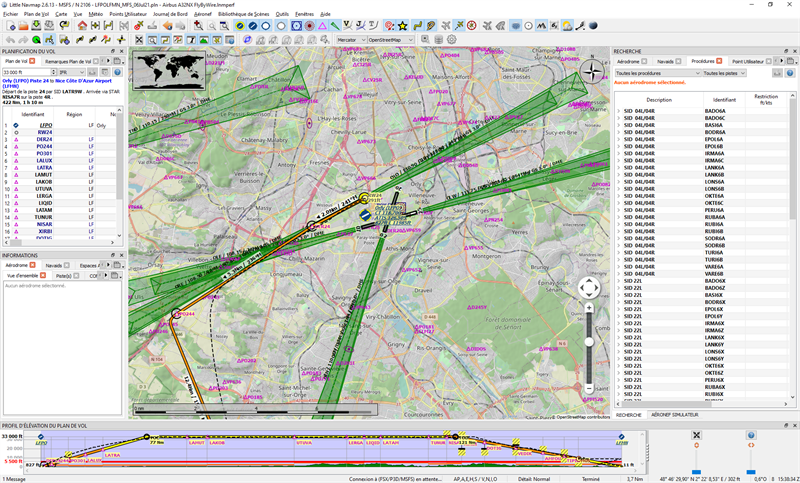Image resolution: width=800 pixels, height=483 pixels.
Task: Toggle NDB station display
Action: (x=309, y=26)
